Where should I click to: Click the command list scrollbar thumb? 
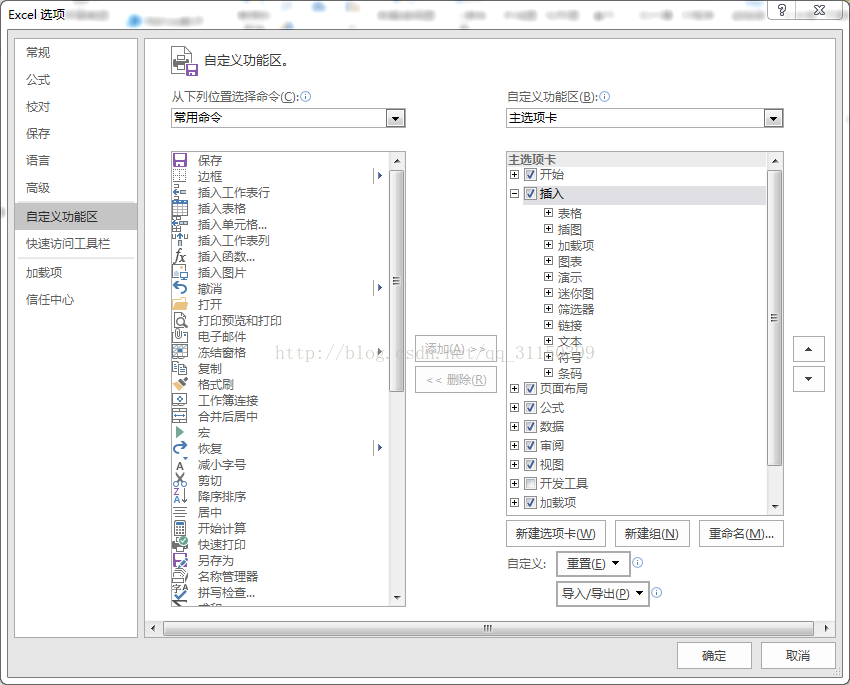[397, 281]
